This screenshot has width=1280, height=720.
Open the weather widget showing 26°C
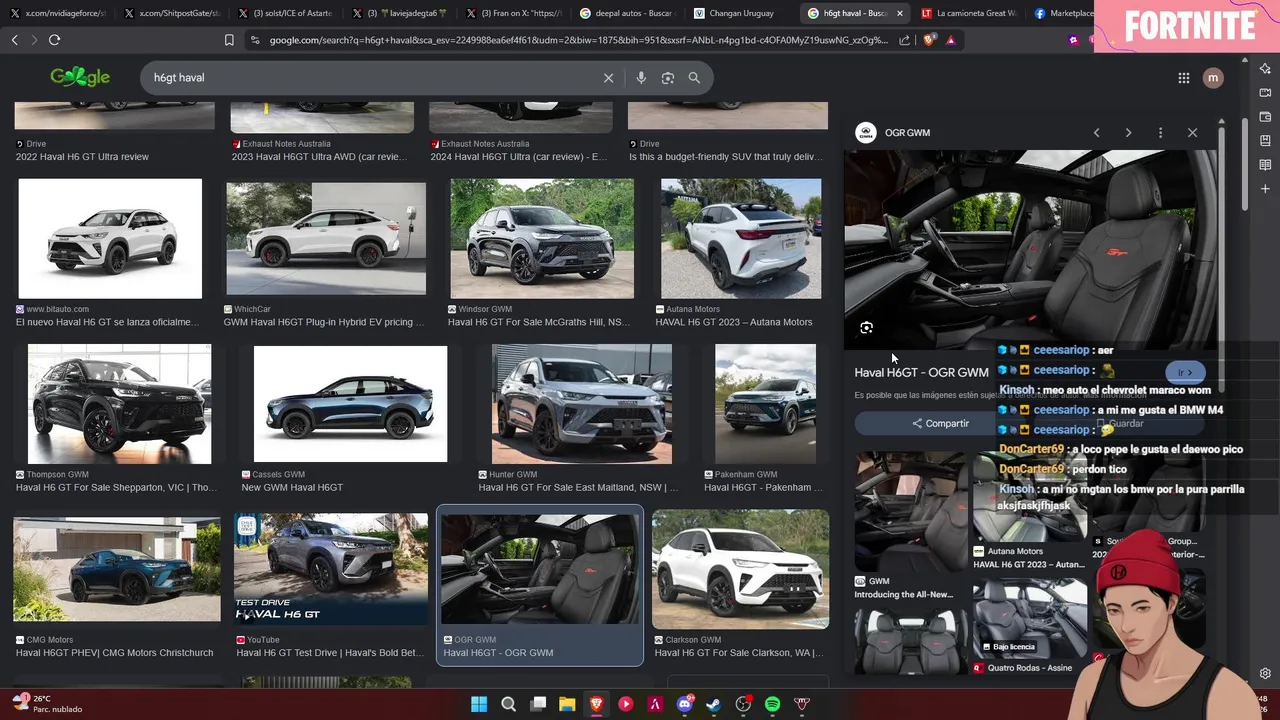click(48, 704)
